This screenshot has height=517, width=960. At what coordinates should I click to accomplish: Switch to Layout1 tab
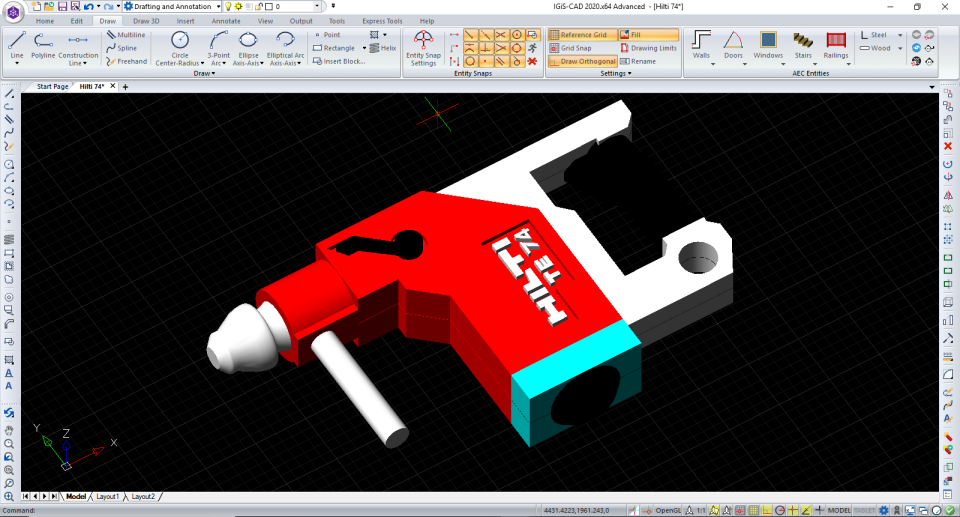coord(107,496)
